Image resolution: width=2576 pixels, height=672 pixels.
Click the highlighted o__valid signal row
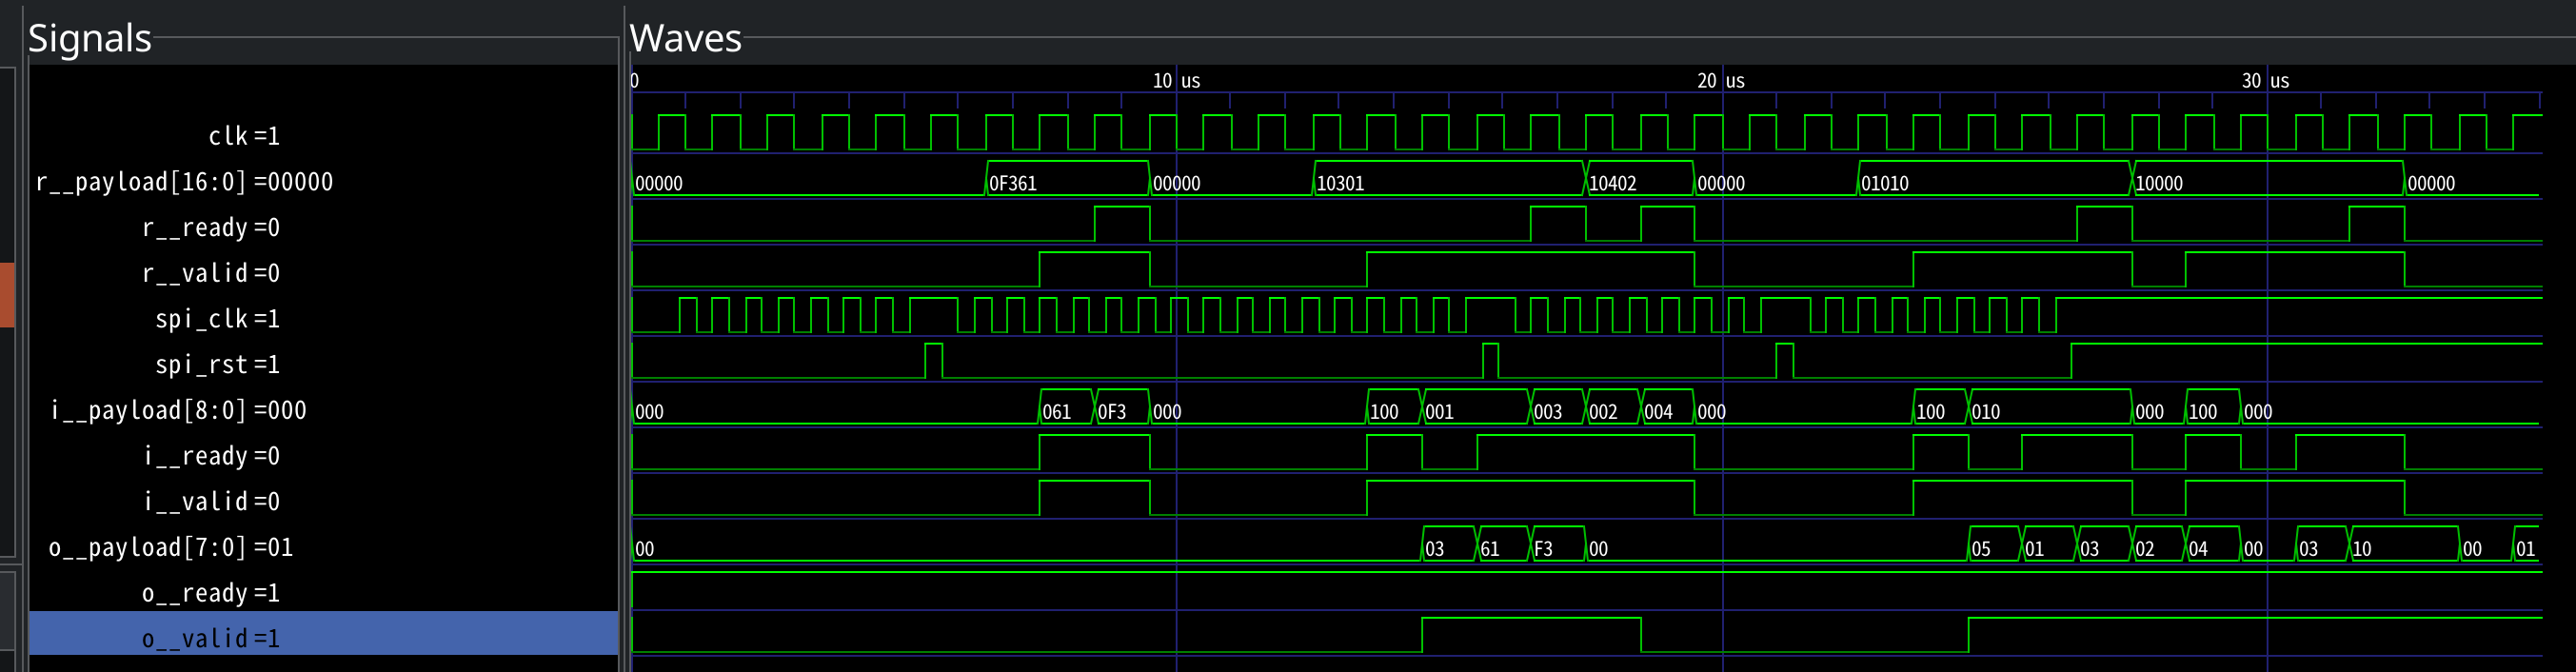pos(210,638)
